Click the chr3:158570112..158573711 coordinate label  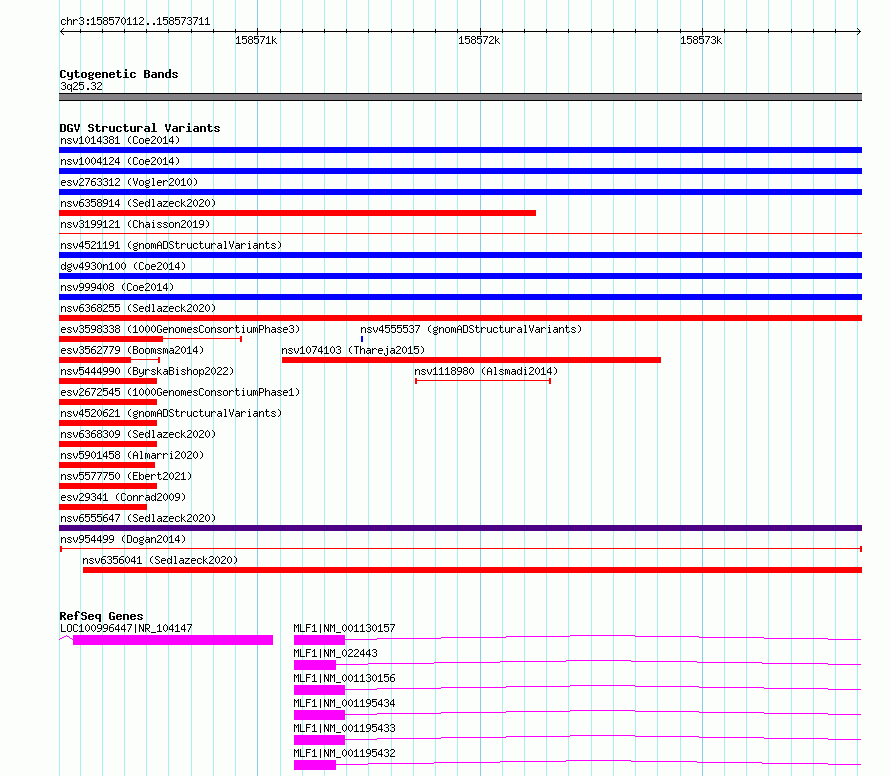[135, 22]
